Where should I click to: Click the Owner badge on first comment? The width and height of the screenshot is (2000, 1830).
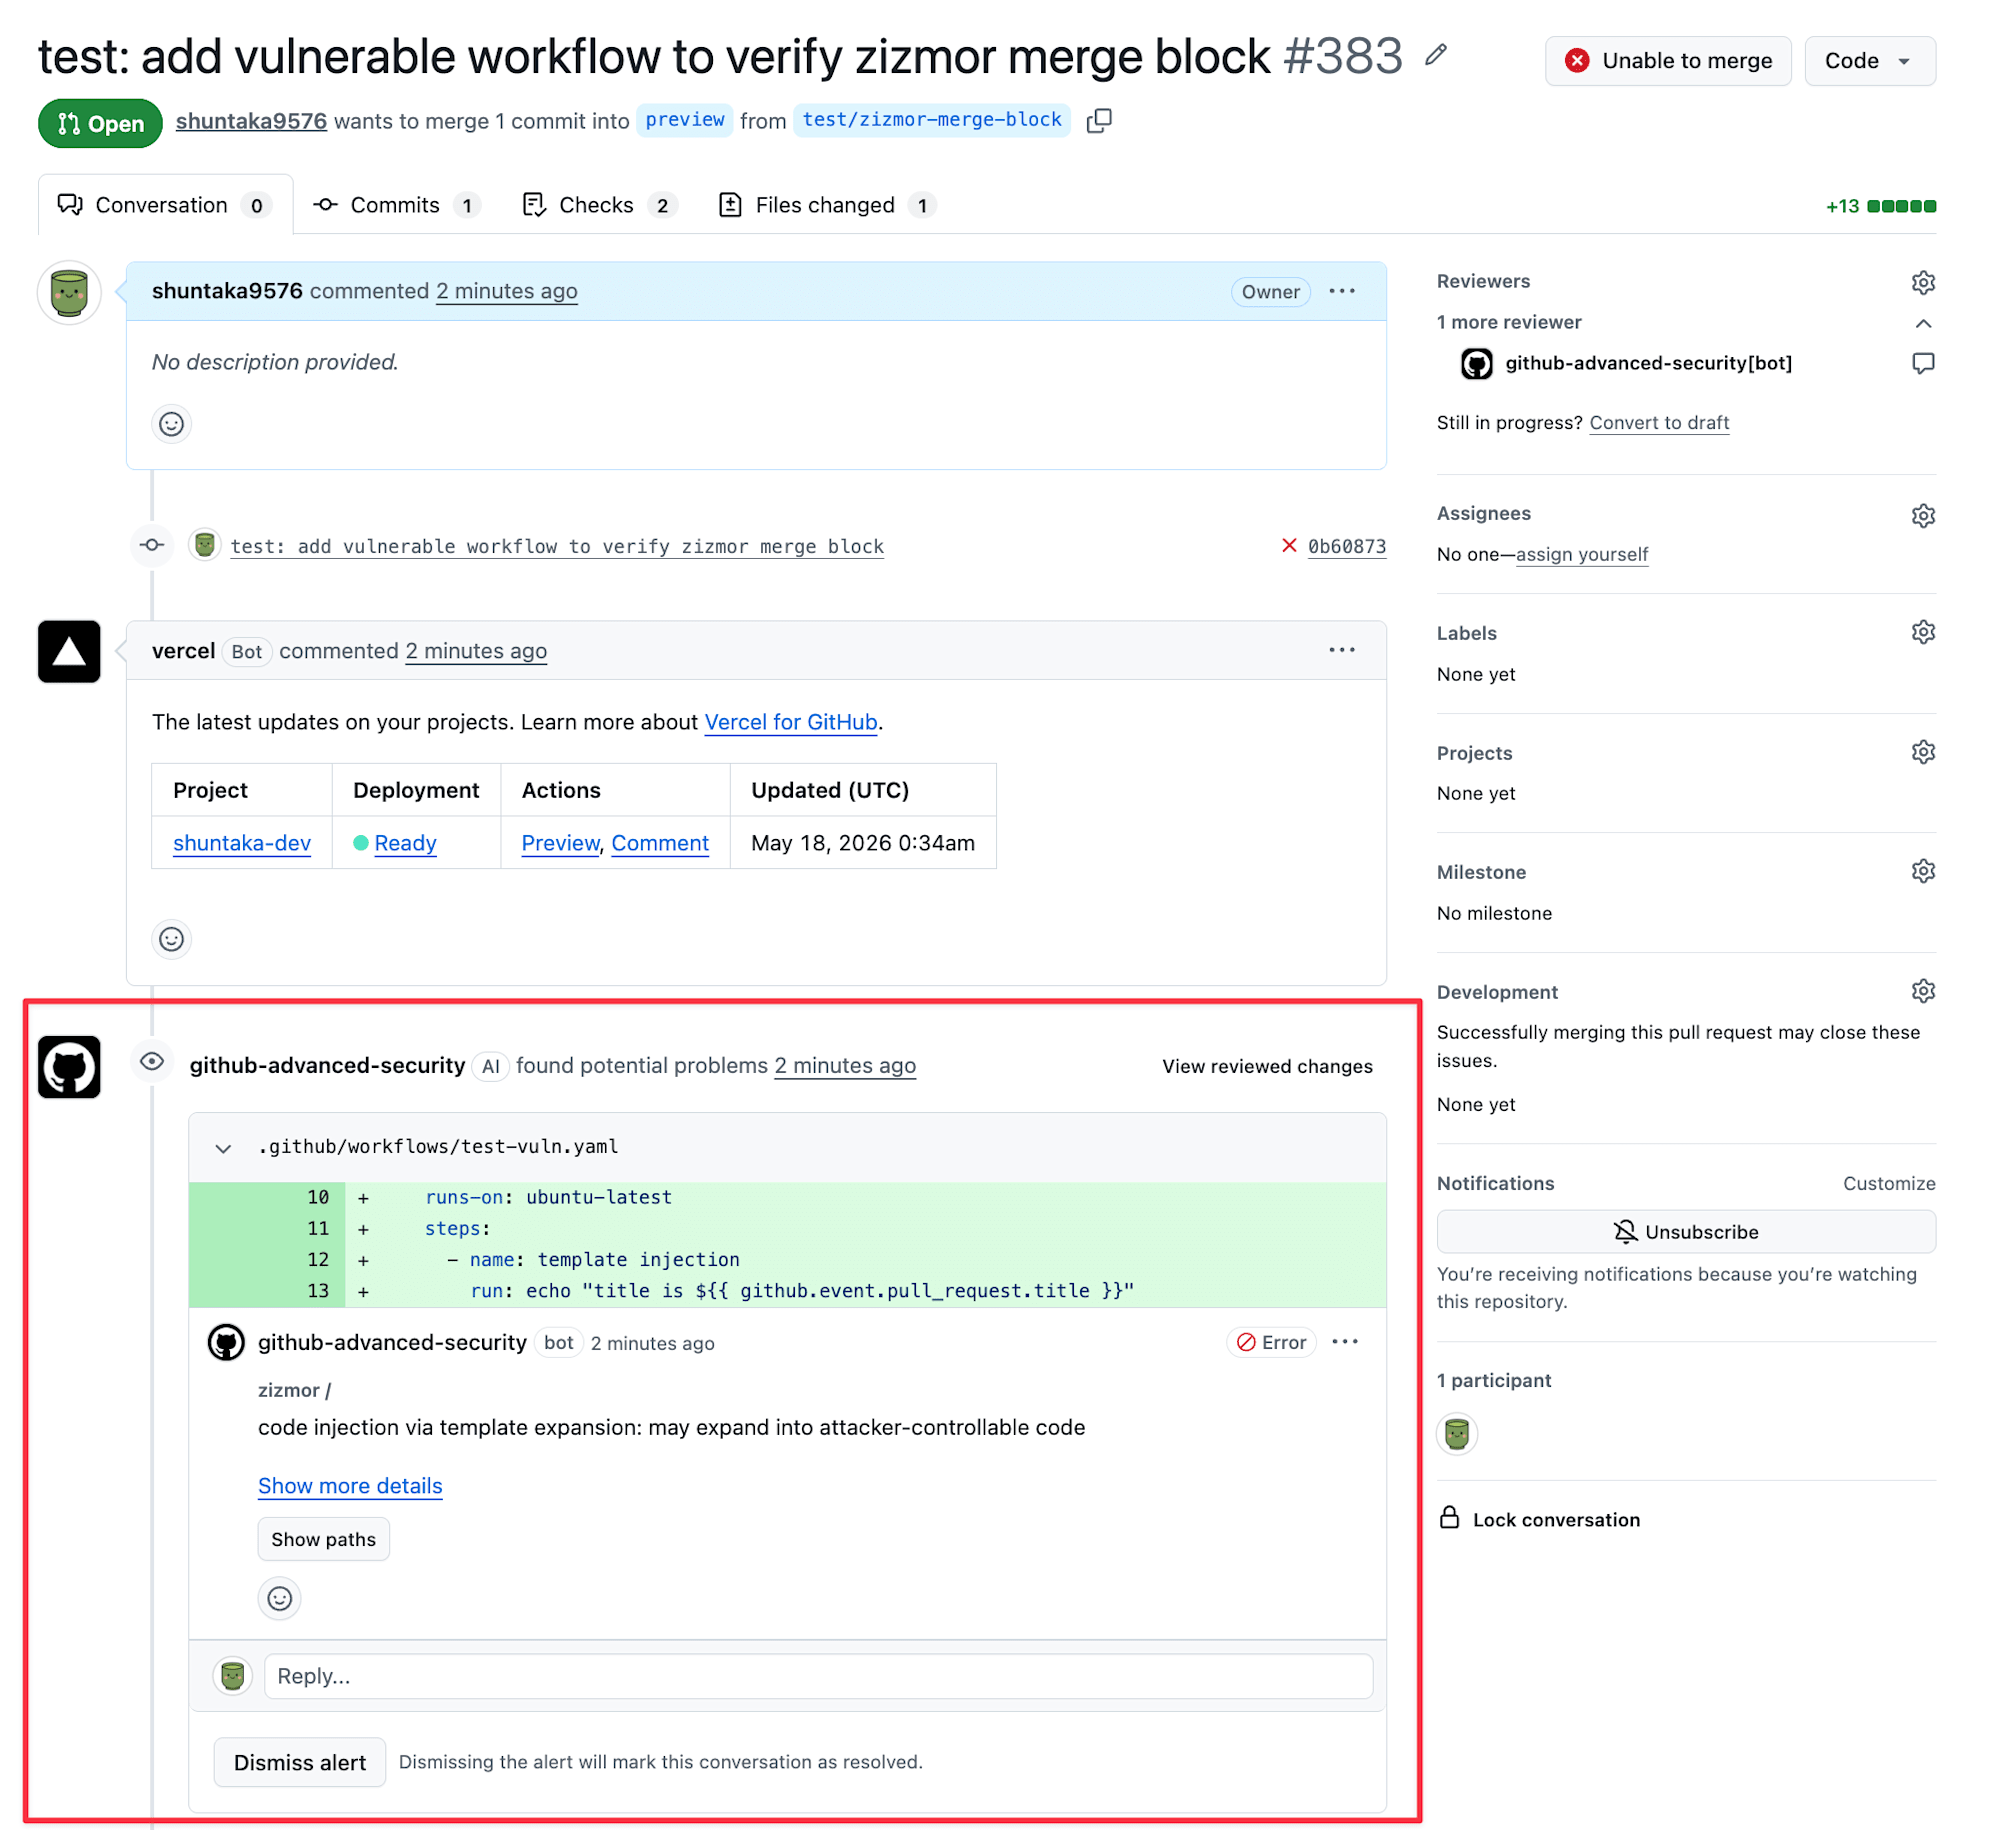[x=1270, y=291]
